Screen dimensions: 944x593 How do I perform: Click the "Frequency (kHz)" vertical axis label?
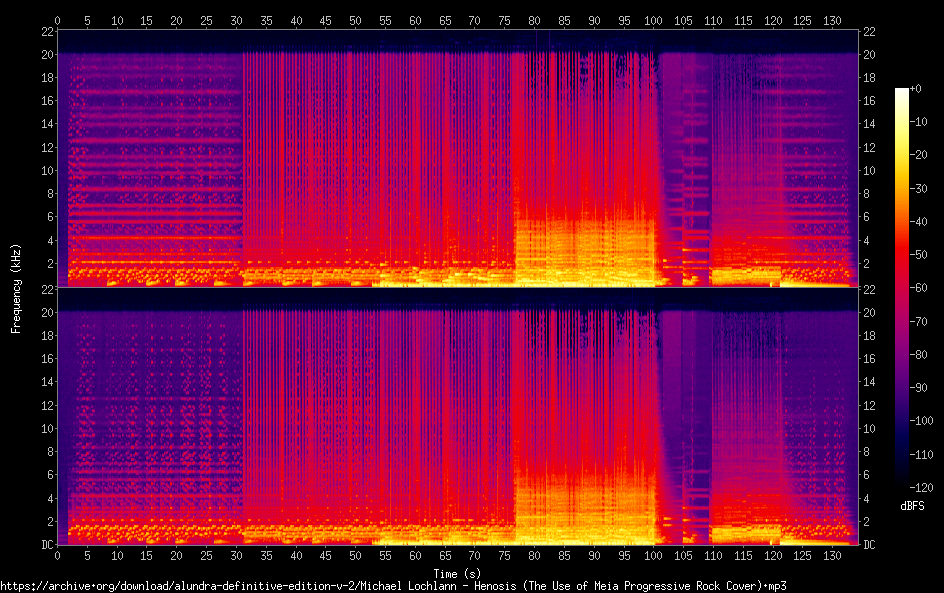pyautogui.click(x=16, y=288)
